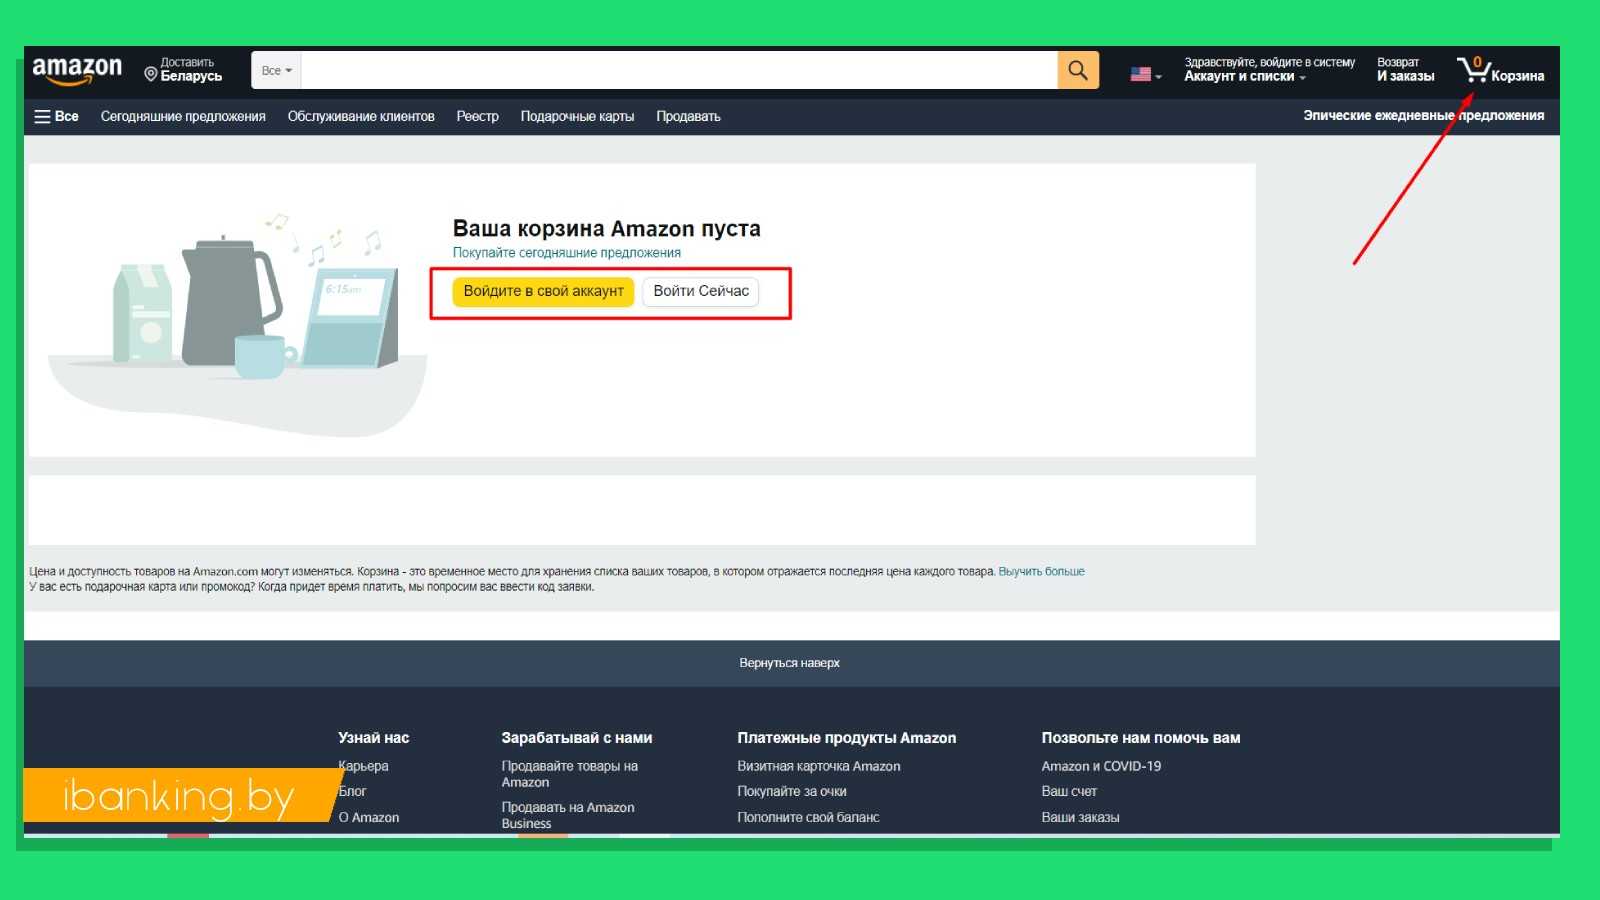Click the US flag language icon
1600x900 pixels.
(x=1141, y=74)
